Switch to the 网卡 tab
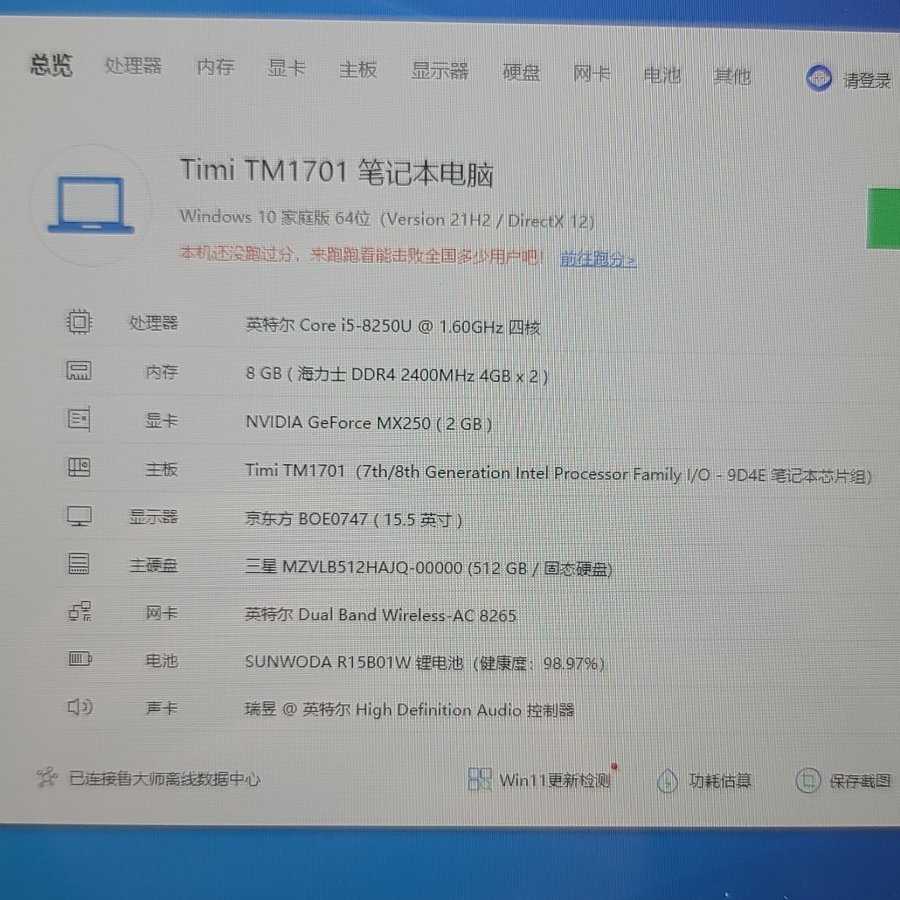The width and height of the screenshot is (900, 900). pos(591,73)
